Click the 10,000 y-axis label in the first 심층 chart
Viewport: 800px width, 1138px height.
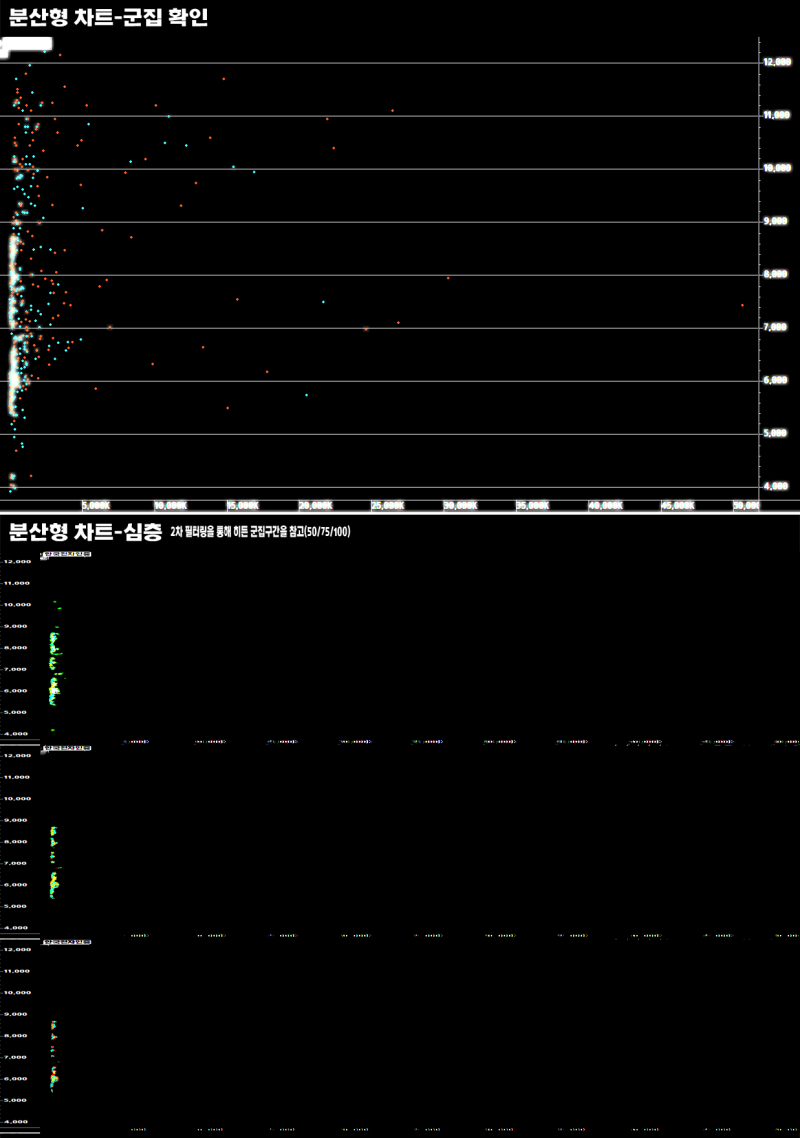(x=17, y=605)
